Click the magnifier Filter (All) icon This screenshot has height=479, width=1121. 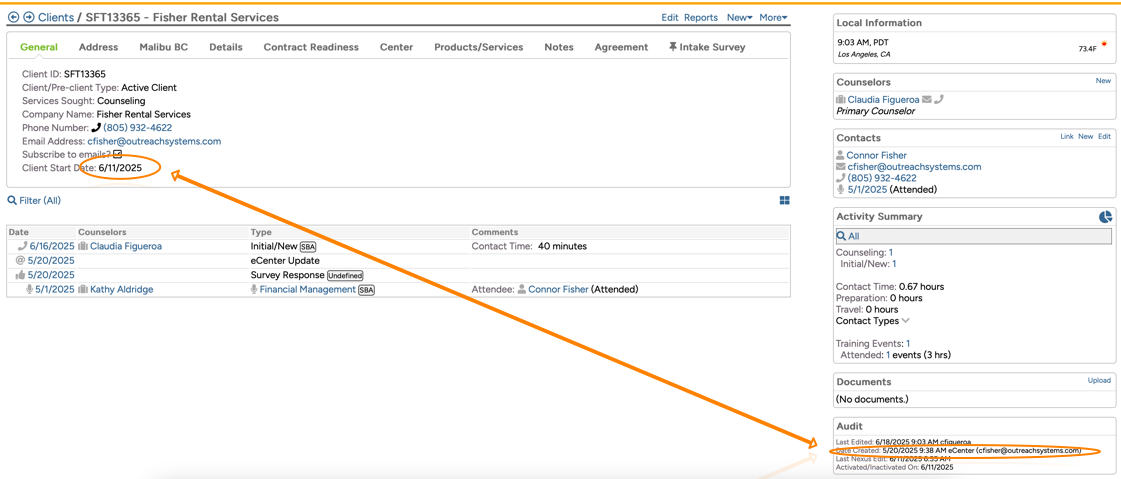pyautogui.click(x=12, y=201)
